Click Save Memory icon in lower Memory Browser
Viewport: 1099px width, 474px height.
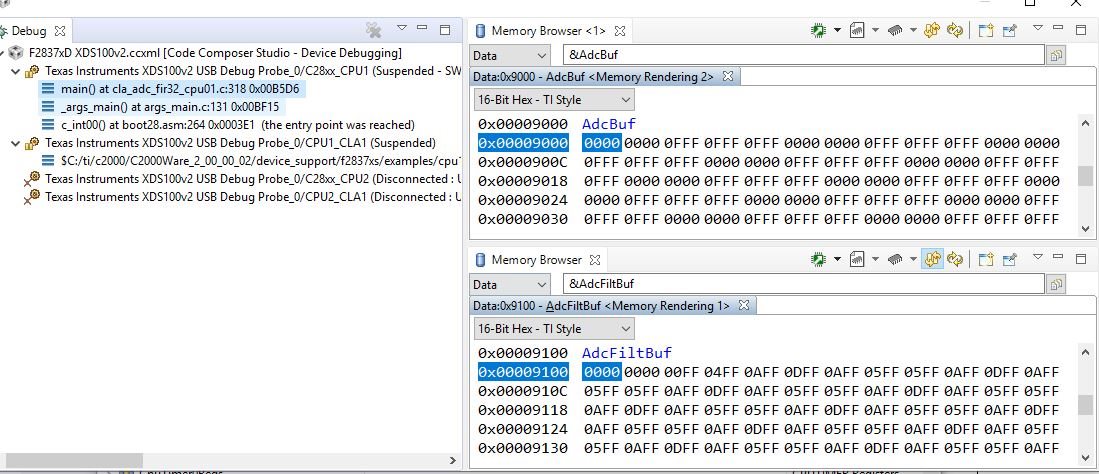[x=856, y=259]
